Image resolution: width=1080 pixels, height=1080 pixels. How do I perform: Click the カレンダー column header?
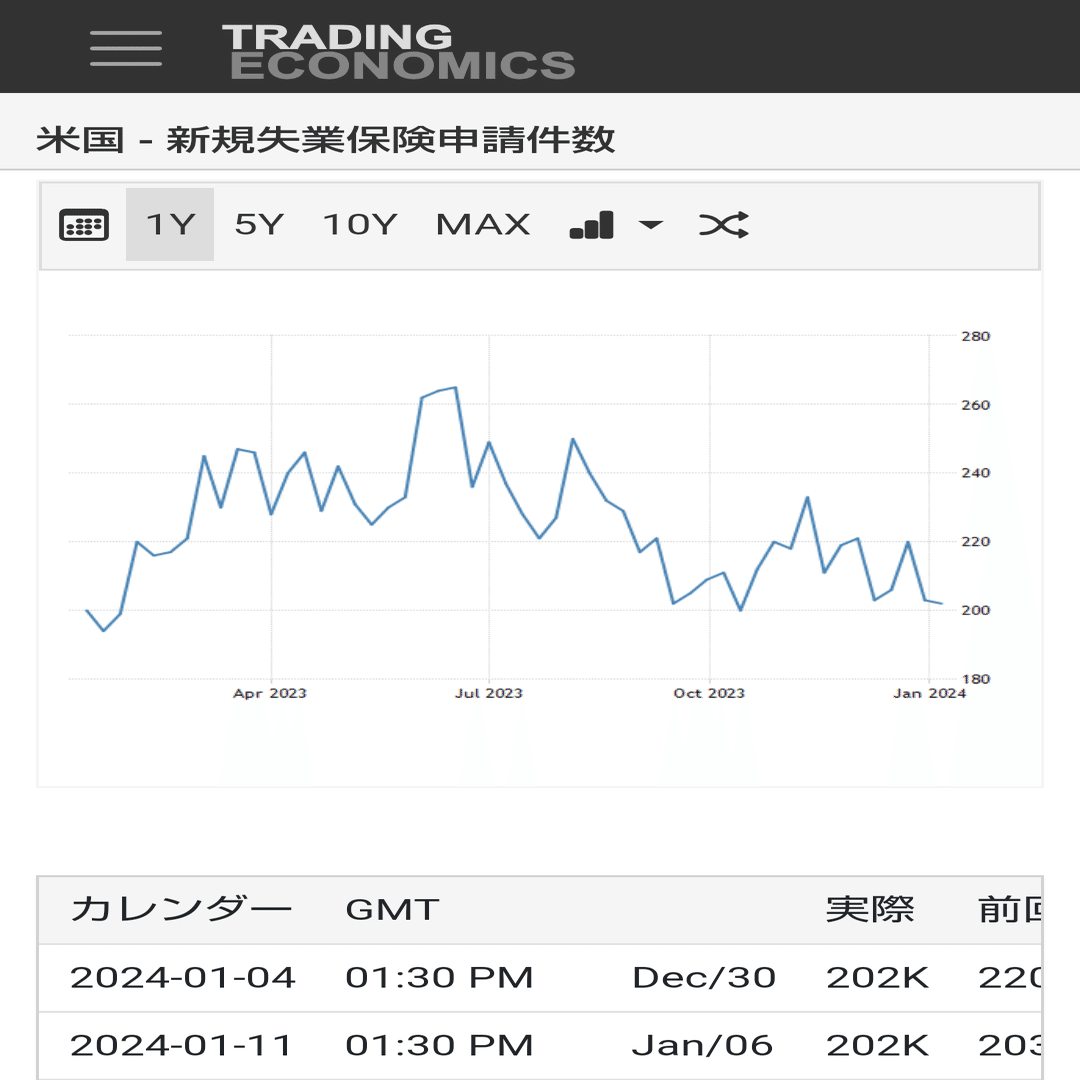click(181, 909)
